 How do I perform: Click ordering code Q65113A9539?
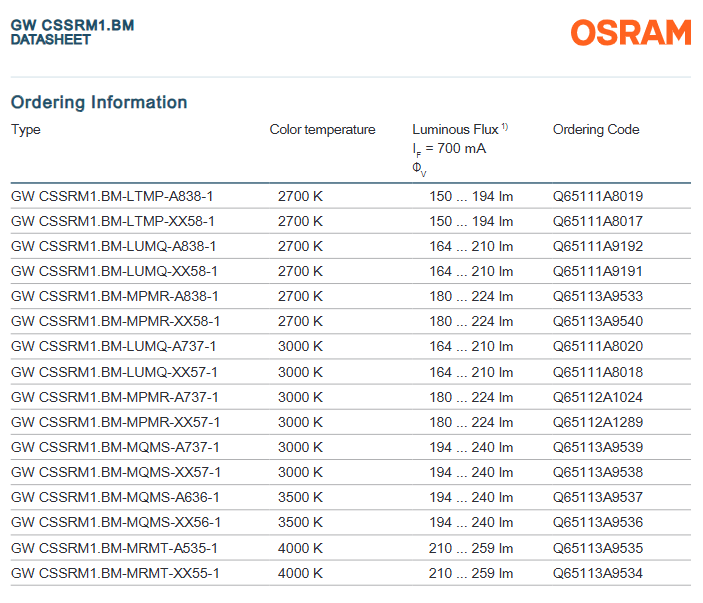click(598, 447)
